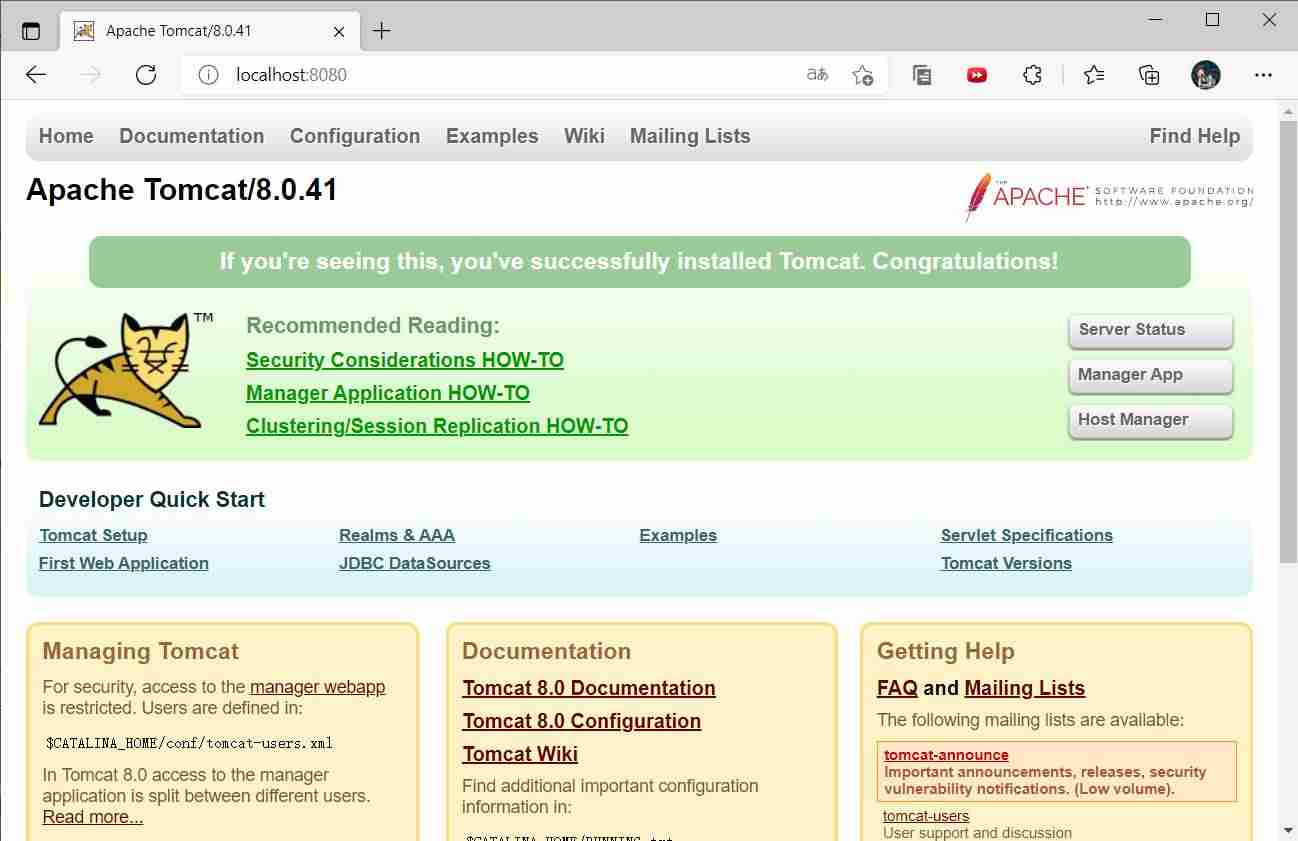
Task: Click the extension icon left of YouTube
Action: (922, 75)
